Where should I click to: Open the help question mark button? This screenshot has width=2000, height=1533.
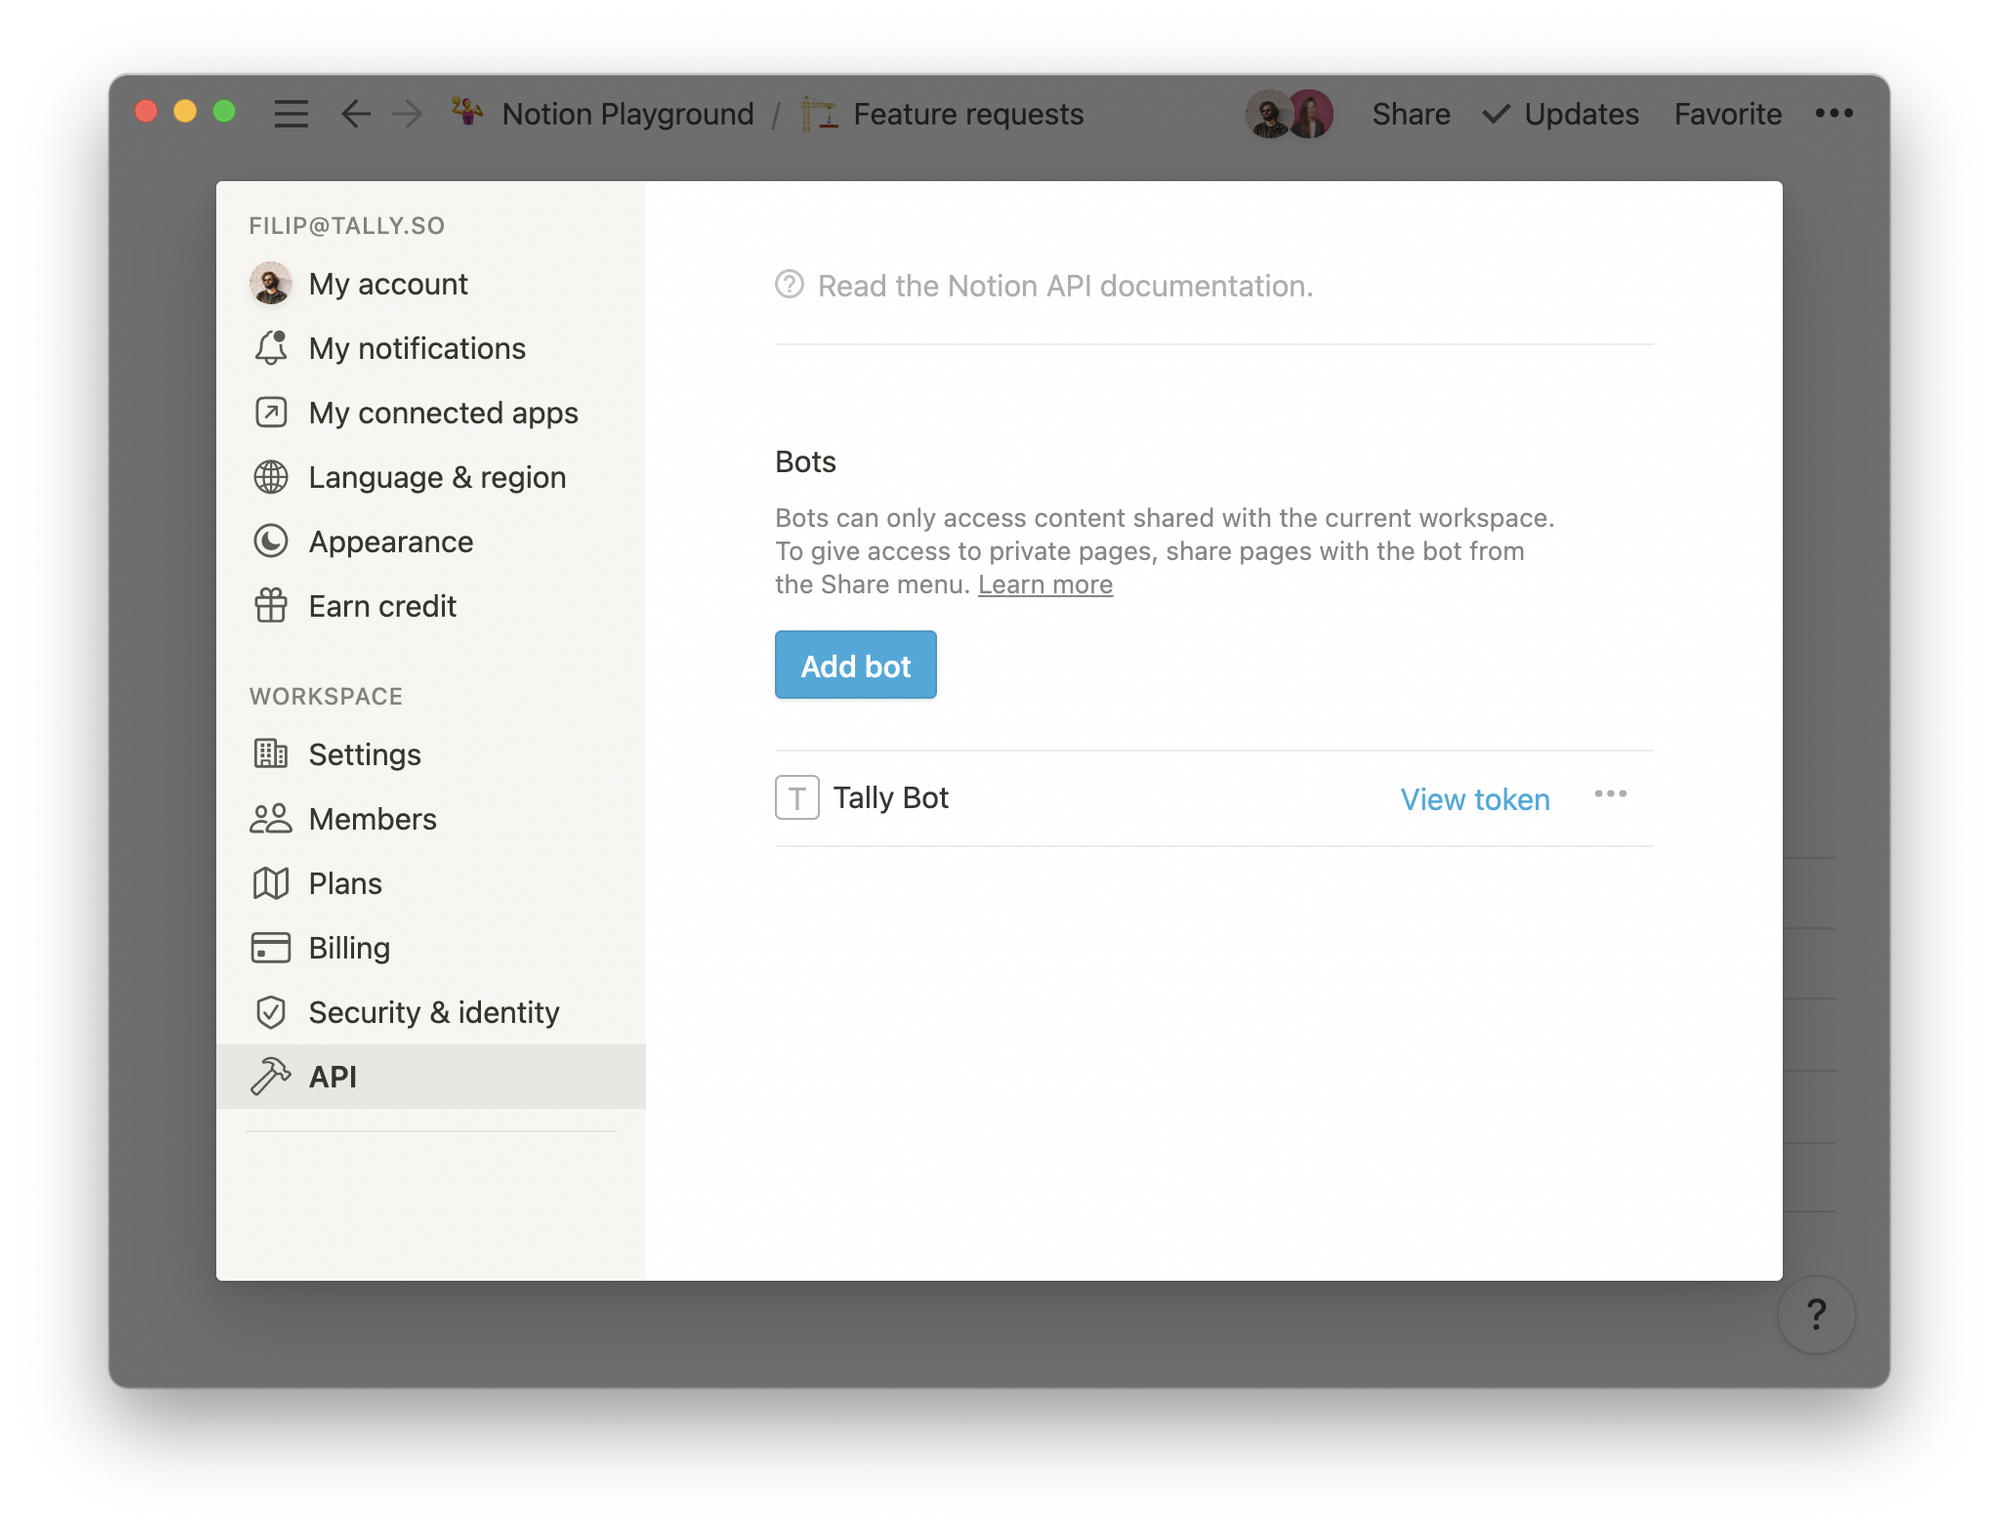(1817, 1315)
